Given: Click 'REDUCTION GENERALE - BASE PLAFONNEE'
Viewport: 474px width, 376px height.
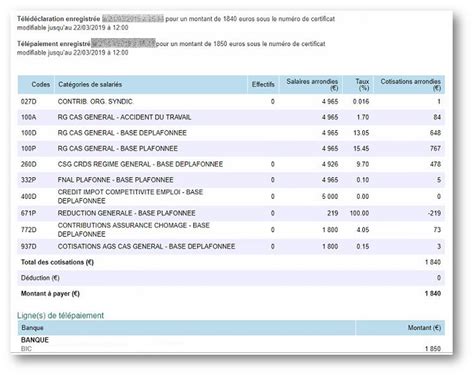Looking at the screenshot, I should tap(127, 213).
